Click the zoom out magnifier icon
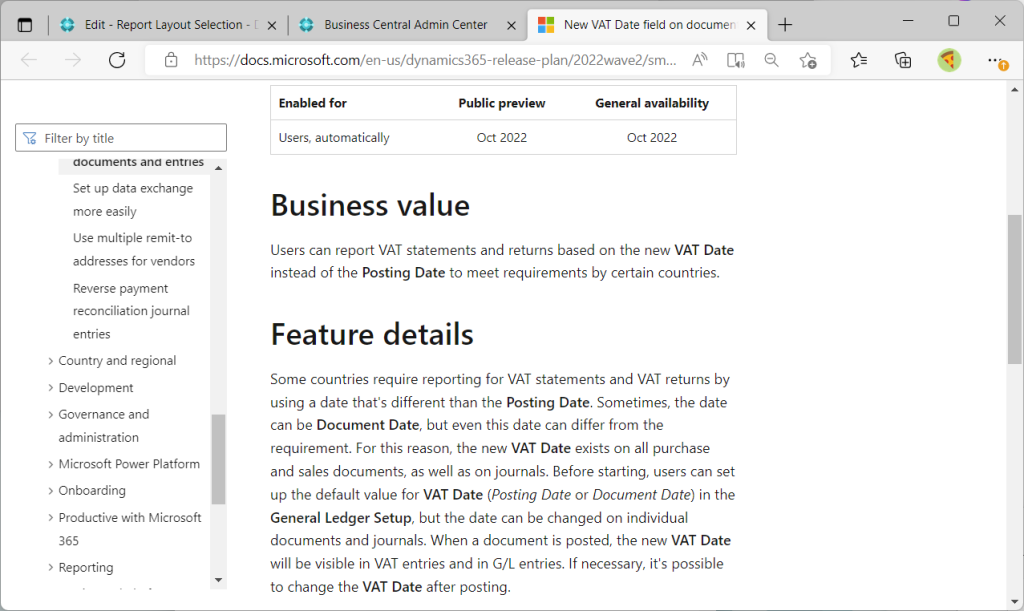Viewport: 1024px width, 611px height. point(771,61)
